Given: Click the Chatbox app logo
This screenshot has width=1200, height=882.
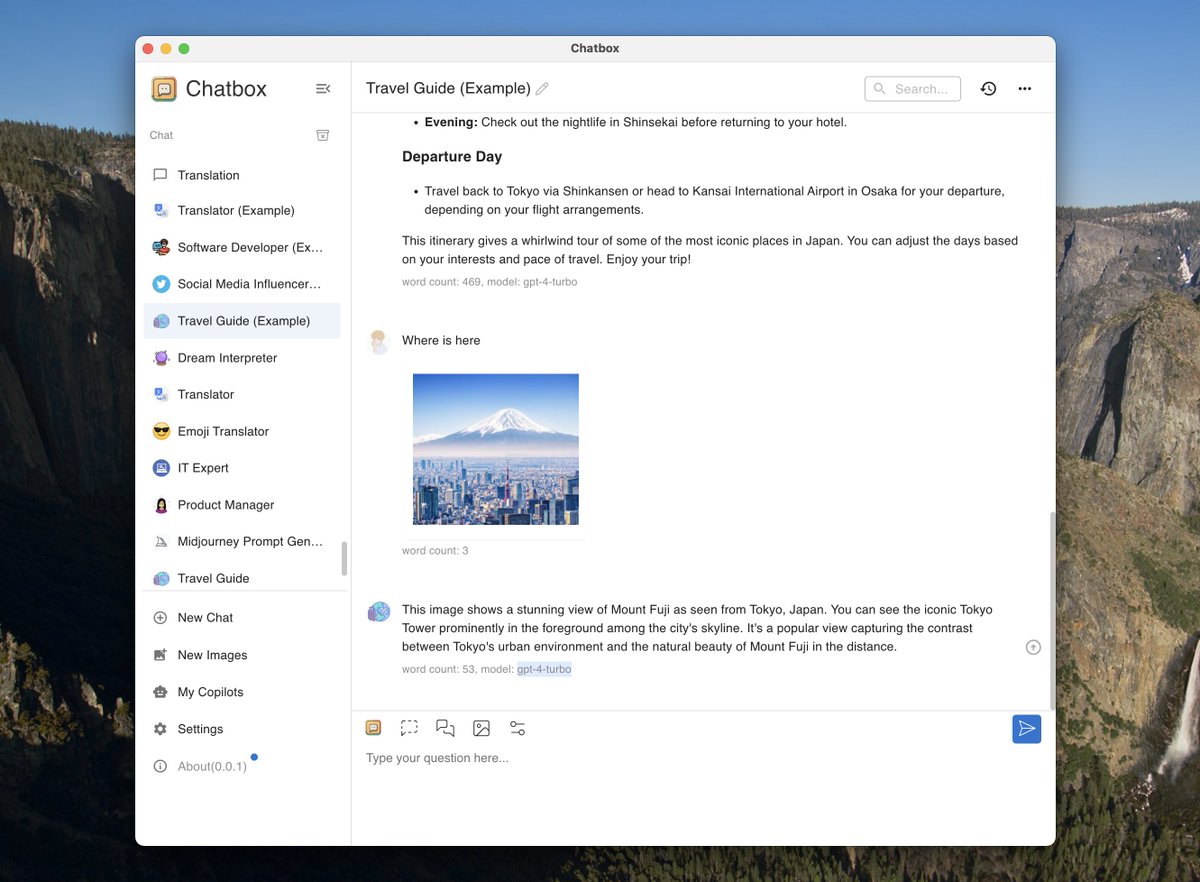Looking at the screenshot, I should tap(162, 89).
